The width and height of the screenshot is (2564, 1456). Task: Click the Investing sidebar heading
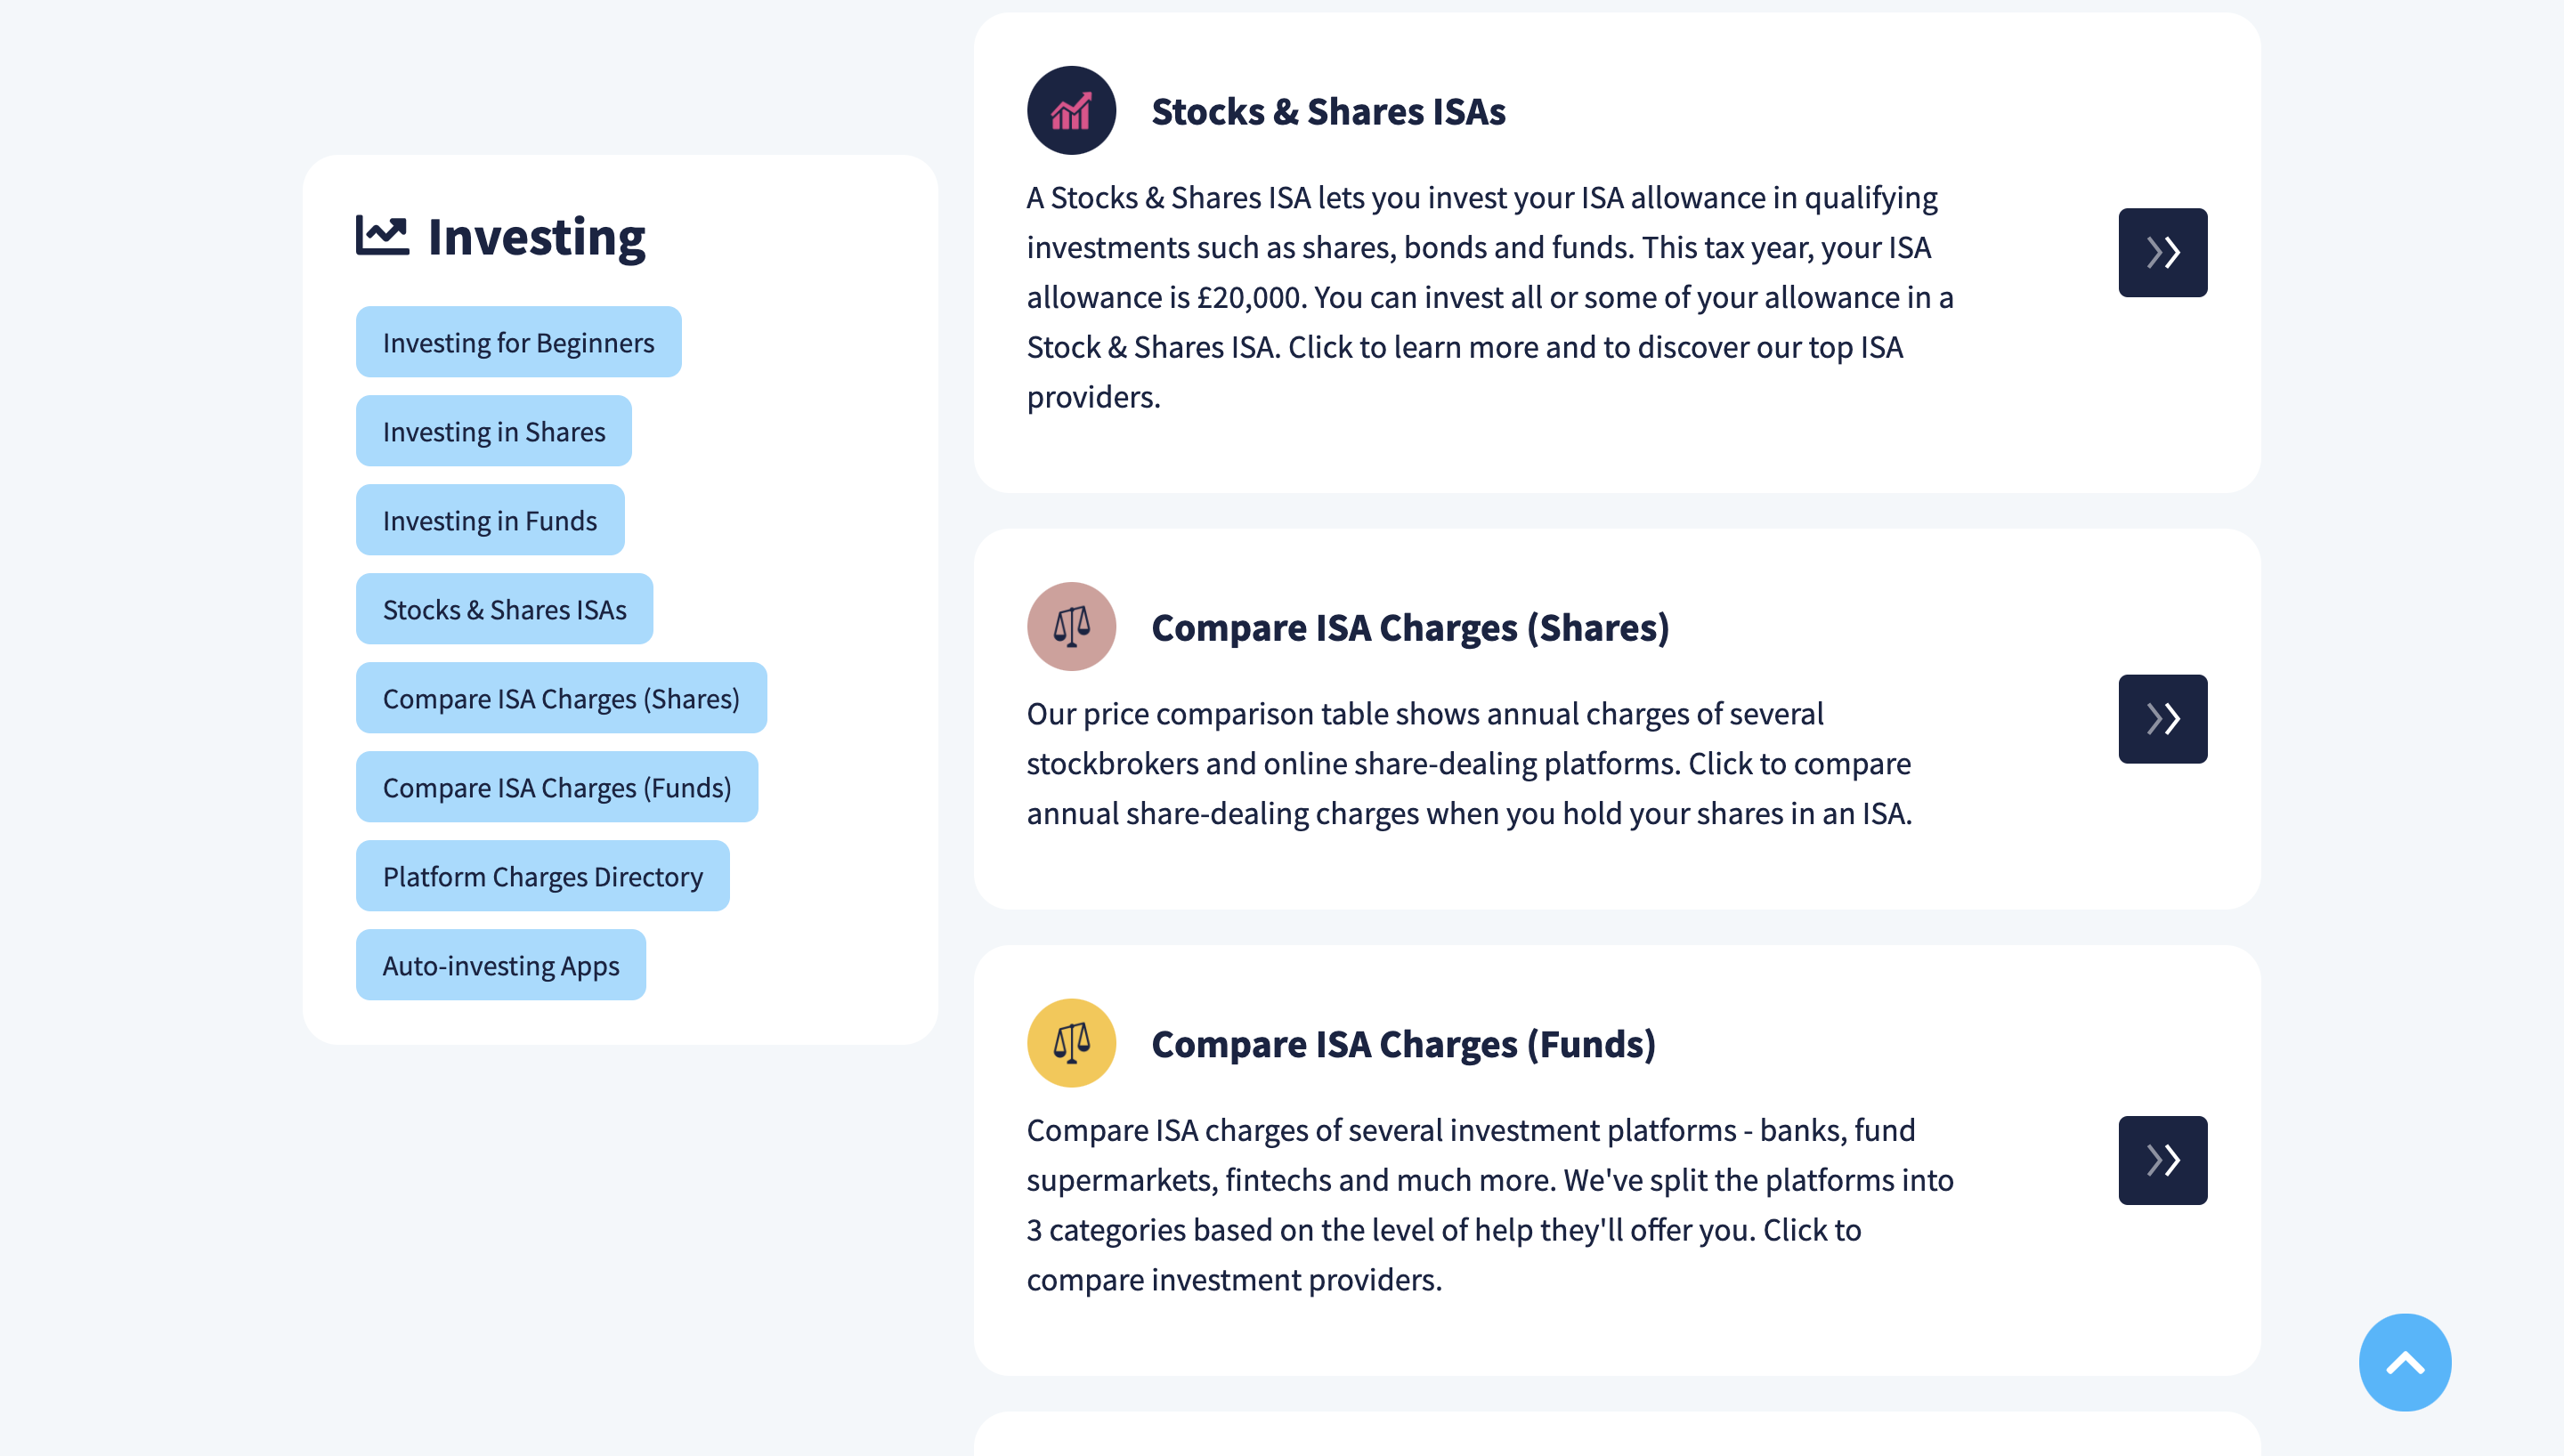coord(536,237)
